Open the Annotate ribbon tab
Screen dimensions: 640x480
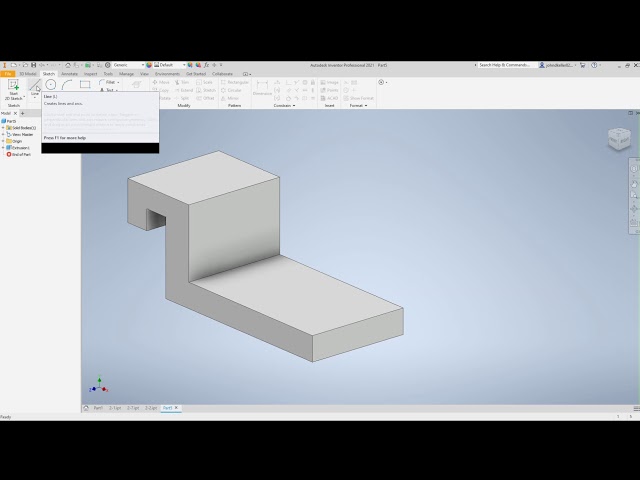[69, 74]
